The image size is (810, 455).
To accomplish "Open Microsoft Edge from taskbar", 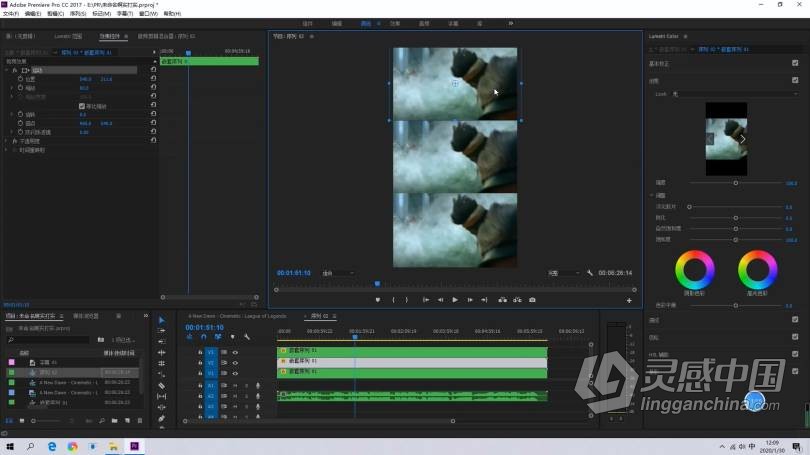I will [x=52, y=446].
